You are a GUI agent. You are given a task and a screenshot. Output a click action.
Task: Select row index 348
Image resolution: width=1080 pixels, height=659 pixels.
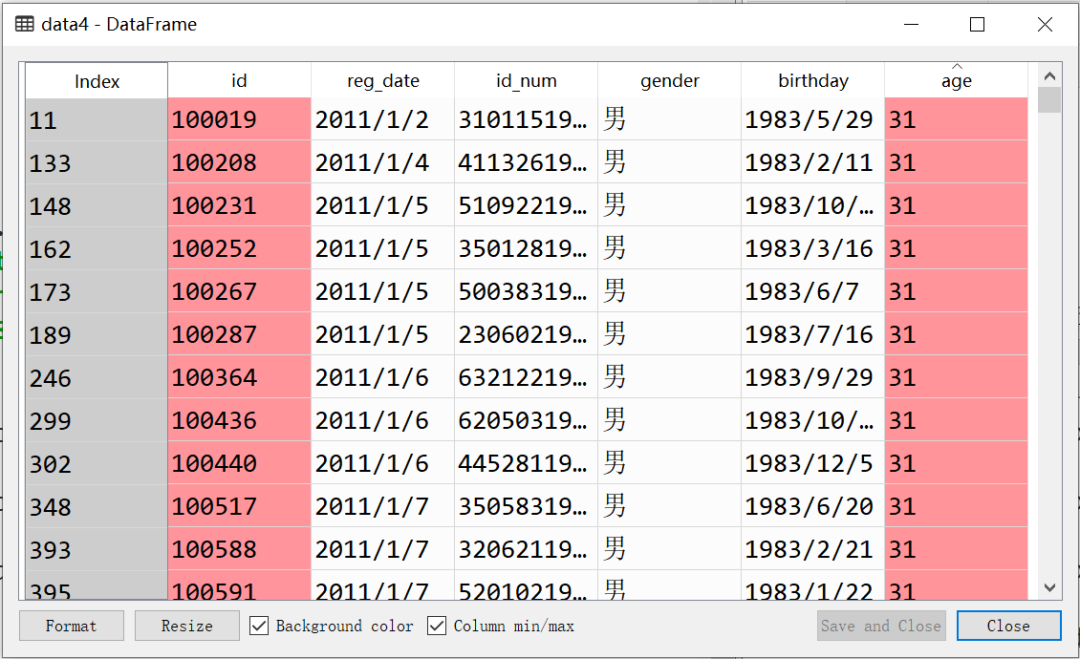point(96,506)
